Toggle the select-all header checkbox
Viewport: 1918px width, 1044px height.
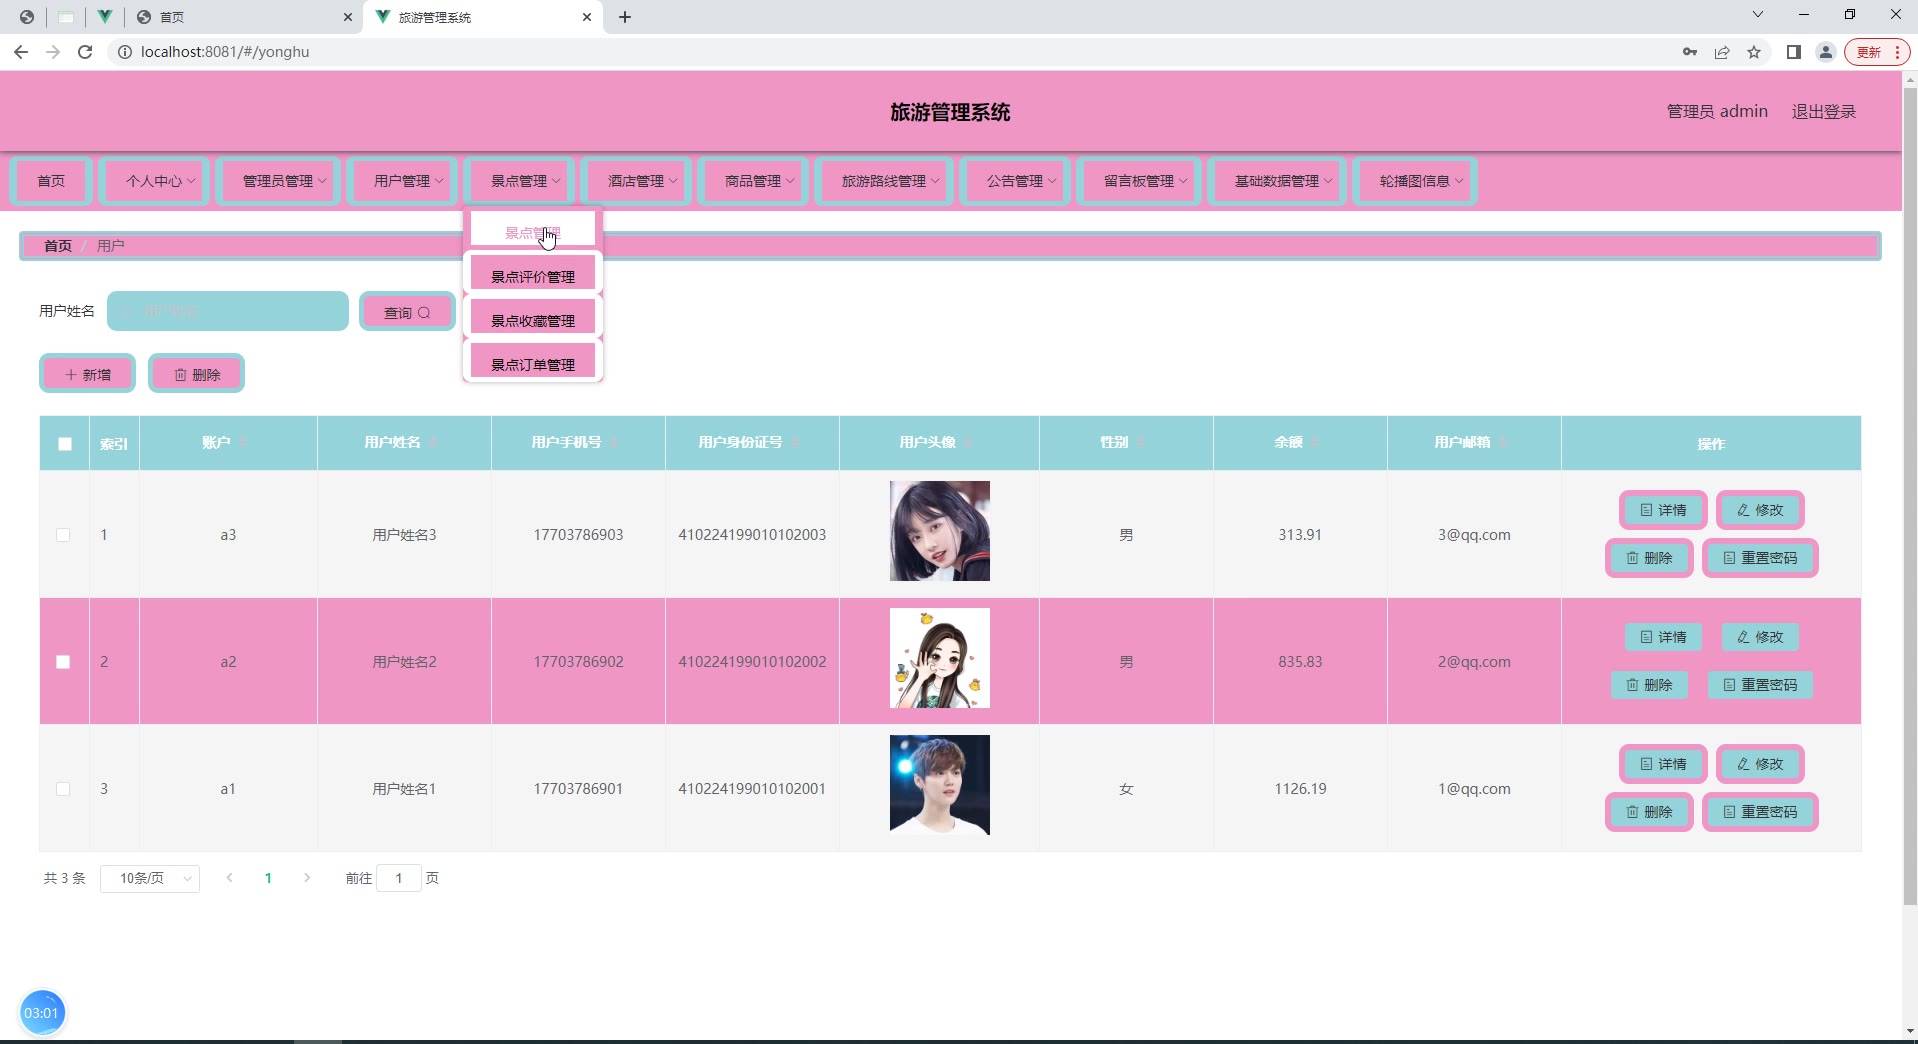(x=65, y=444)
